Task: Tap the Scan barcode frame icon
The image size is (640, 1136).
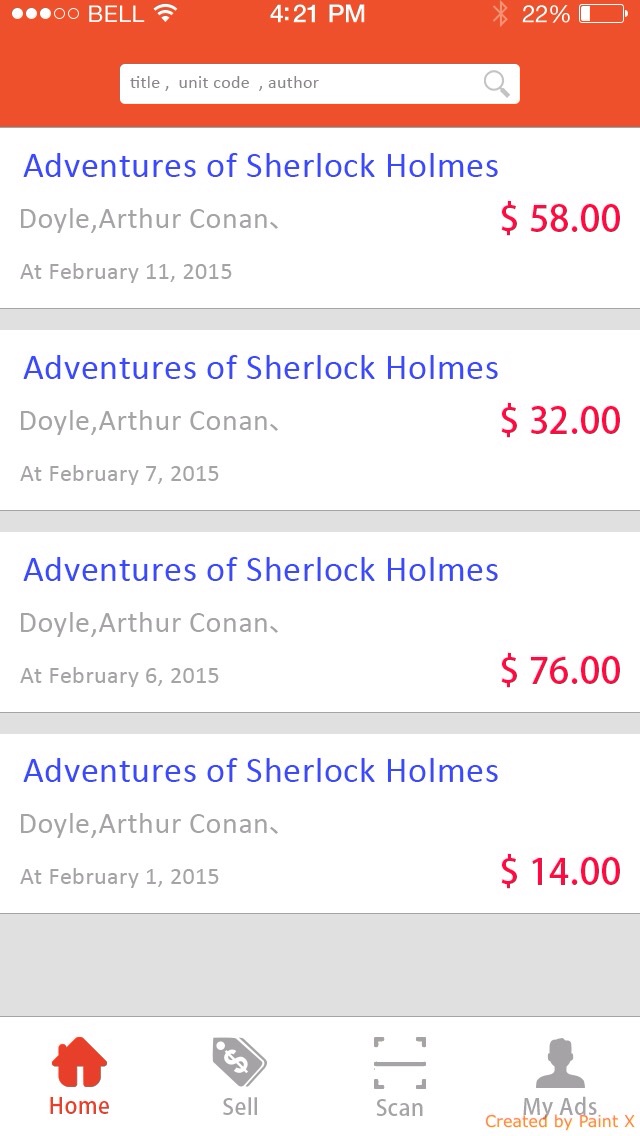Action: [399, 1062]
